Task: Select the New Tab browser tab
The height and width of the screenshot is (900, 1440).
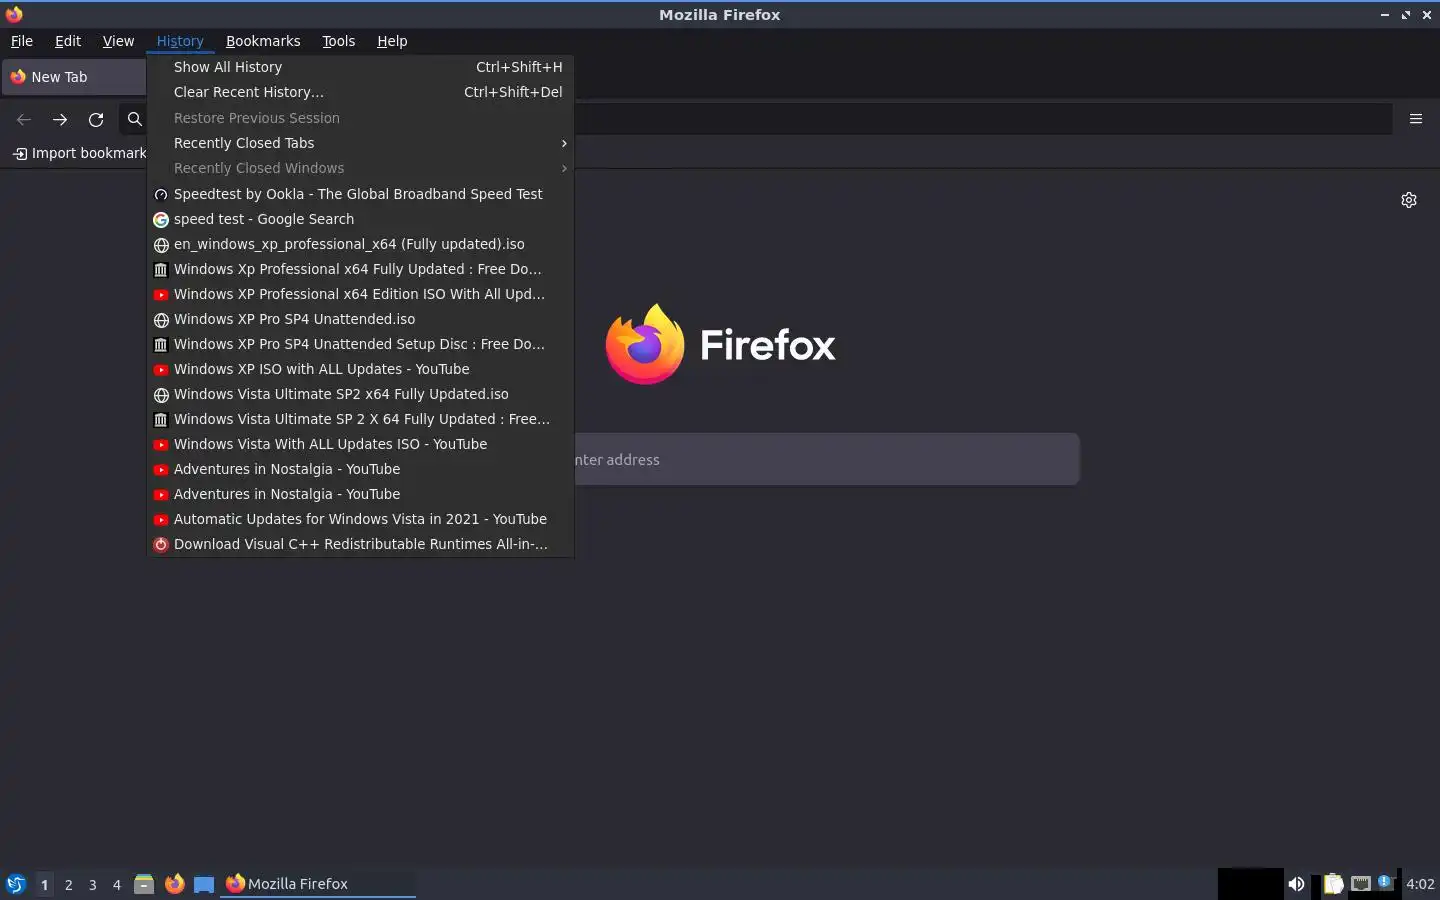Action: [75, 77]
